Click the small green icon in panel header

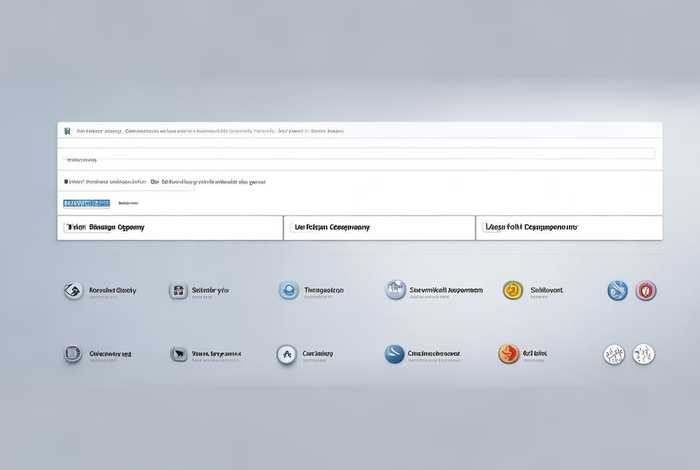tap(67, 130)
